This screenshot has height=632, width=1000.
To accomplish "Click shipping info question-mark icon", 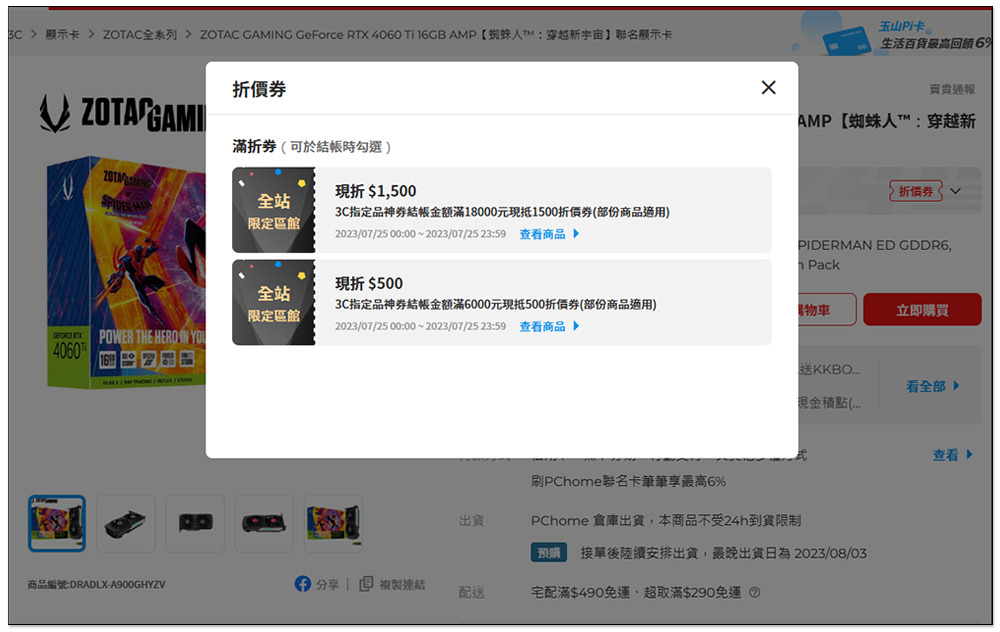I will click(754, 592).
